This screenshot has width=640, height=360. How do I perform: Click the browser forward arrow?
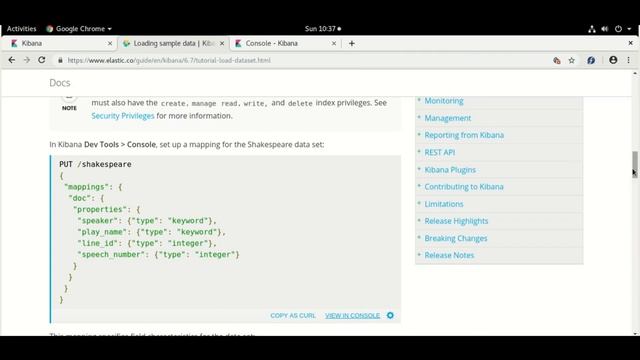[x=27, y=60]
